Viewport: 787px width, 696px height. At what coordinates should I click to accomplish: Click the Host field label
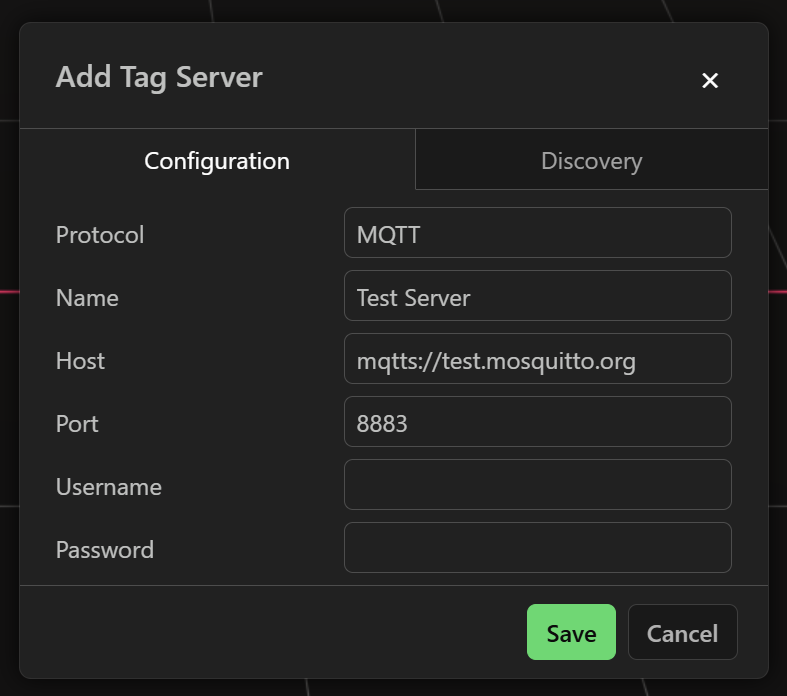pyautogui.click(x=80, y=361)
